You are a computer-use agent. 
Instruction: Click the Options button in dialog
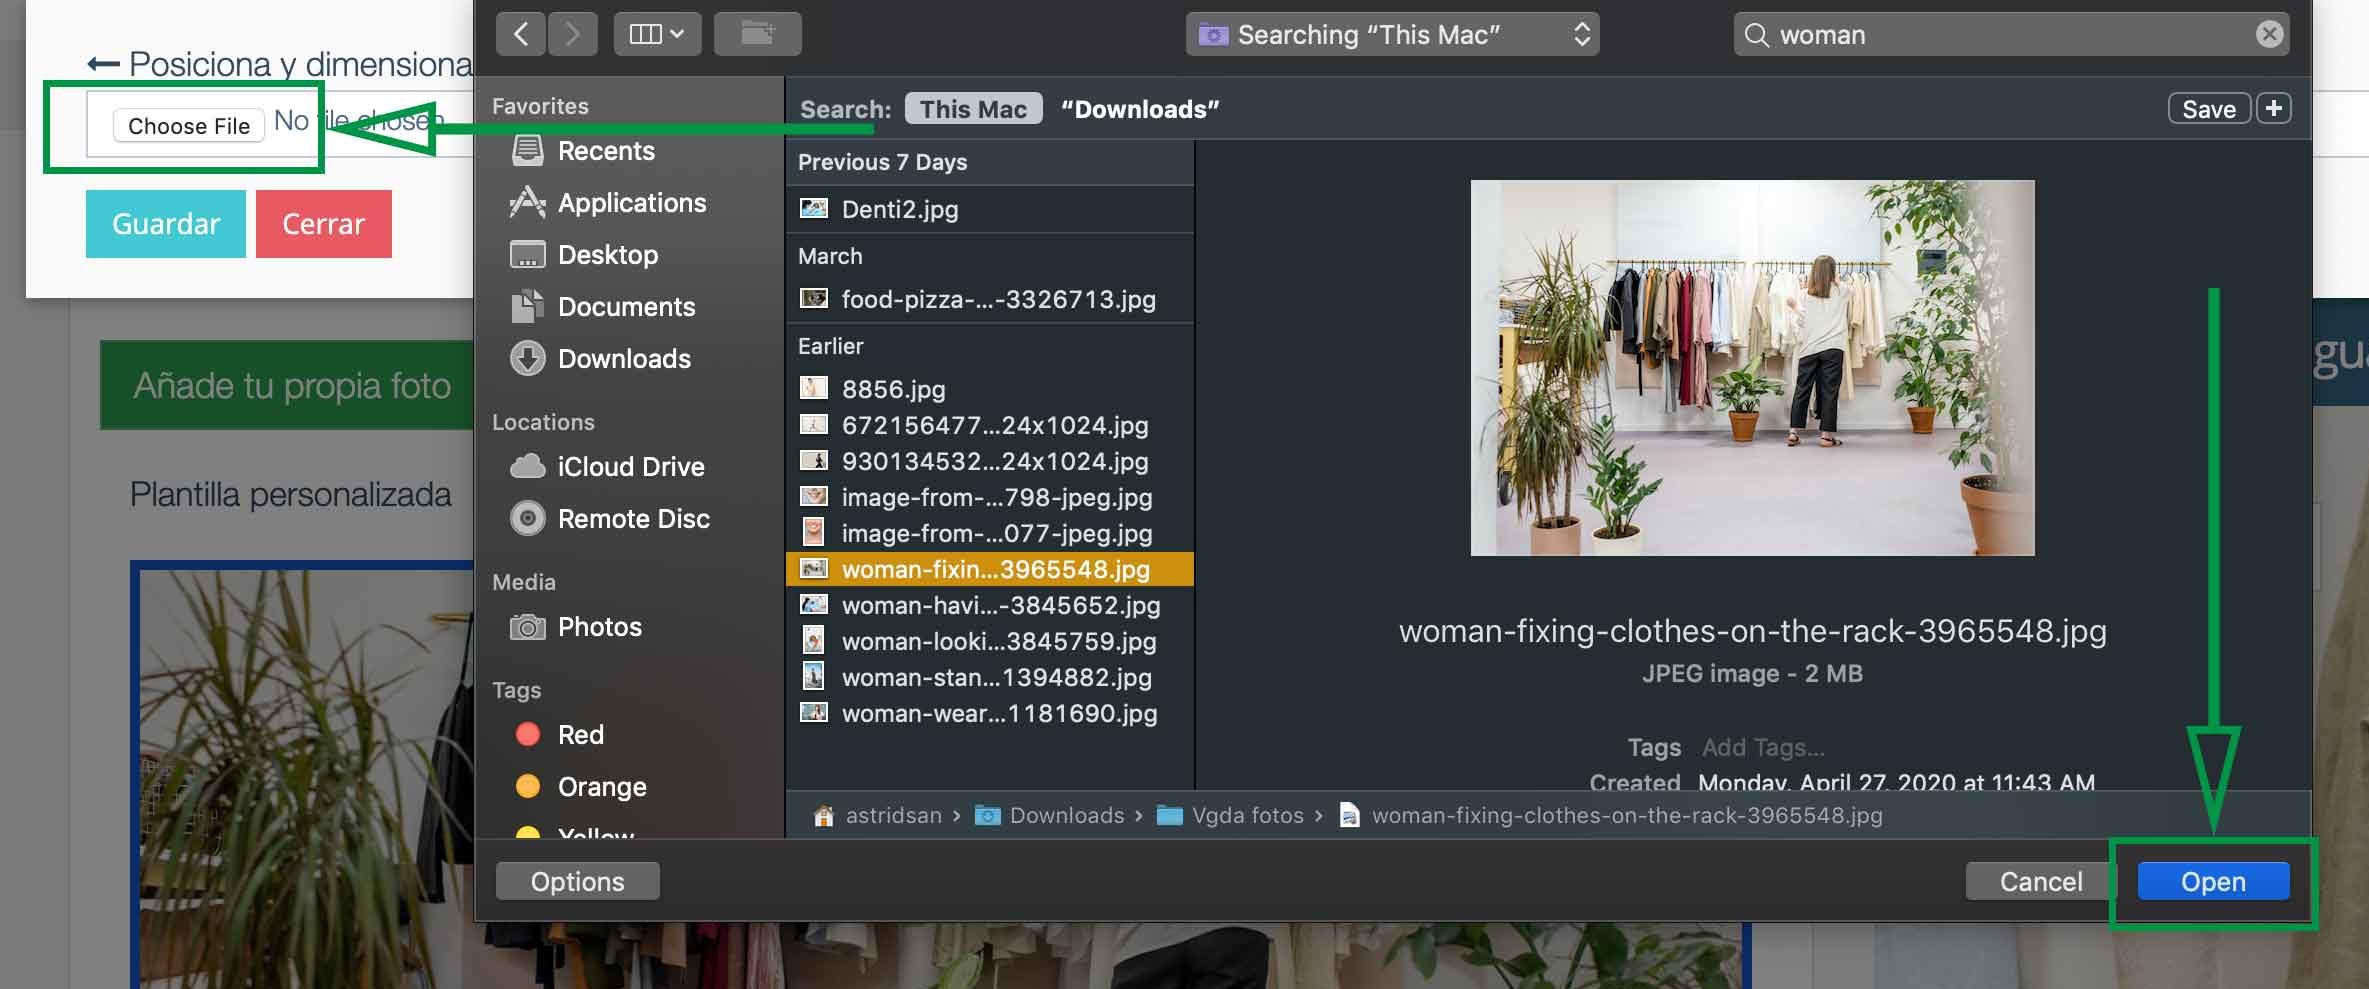click(x=578, y=881)
